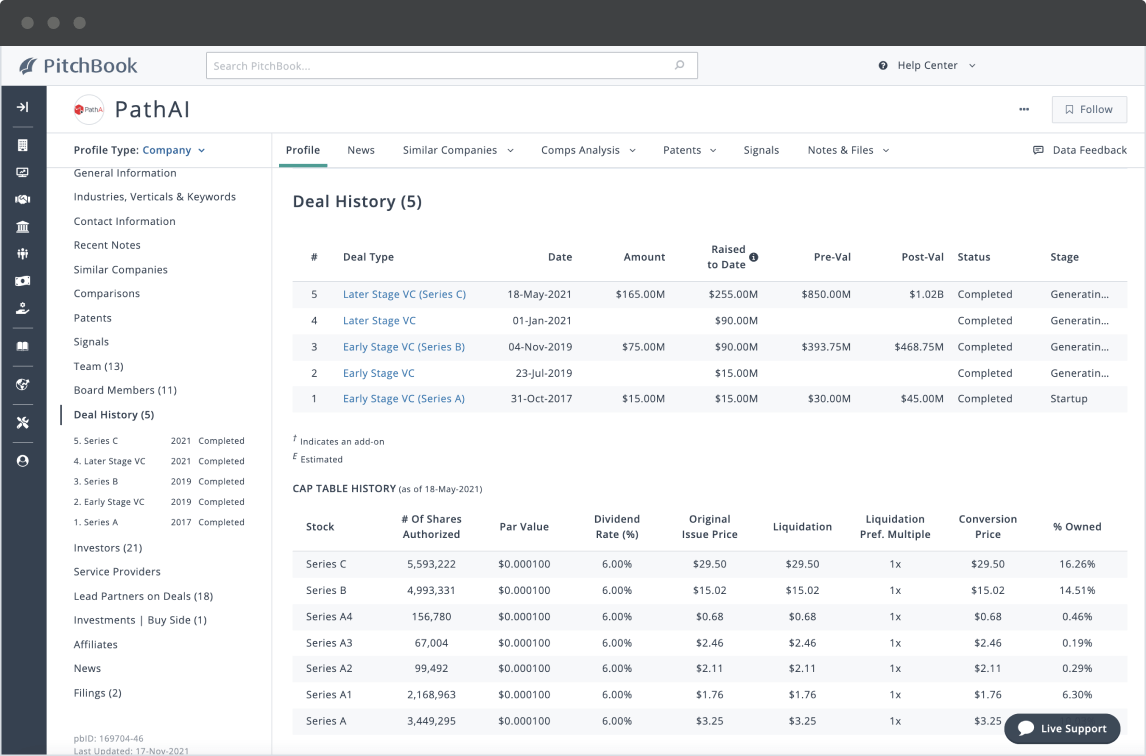Go to Service Providers section
The width and height of the screenshot is (1146, 756).
[x=117, y=571]
